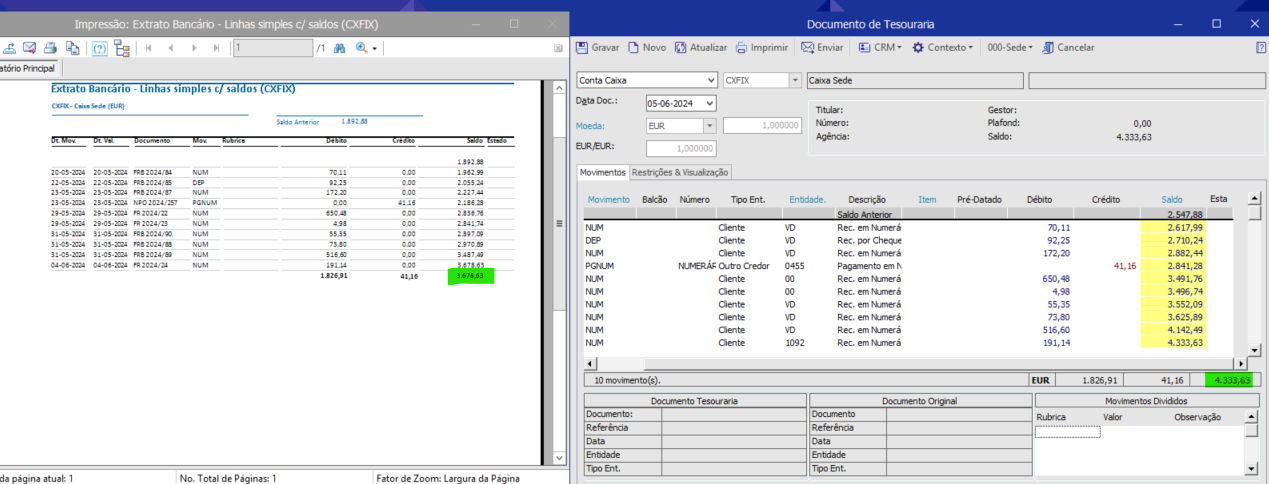1269x484 pixels.
Task: Sort grid by Saldo column header
Action: (x=1171, y=200)
